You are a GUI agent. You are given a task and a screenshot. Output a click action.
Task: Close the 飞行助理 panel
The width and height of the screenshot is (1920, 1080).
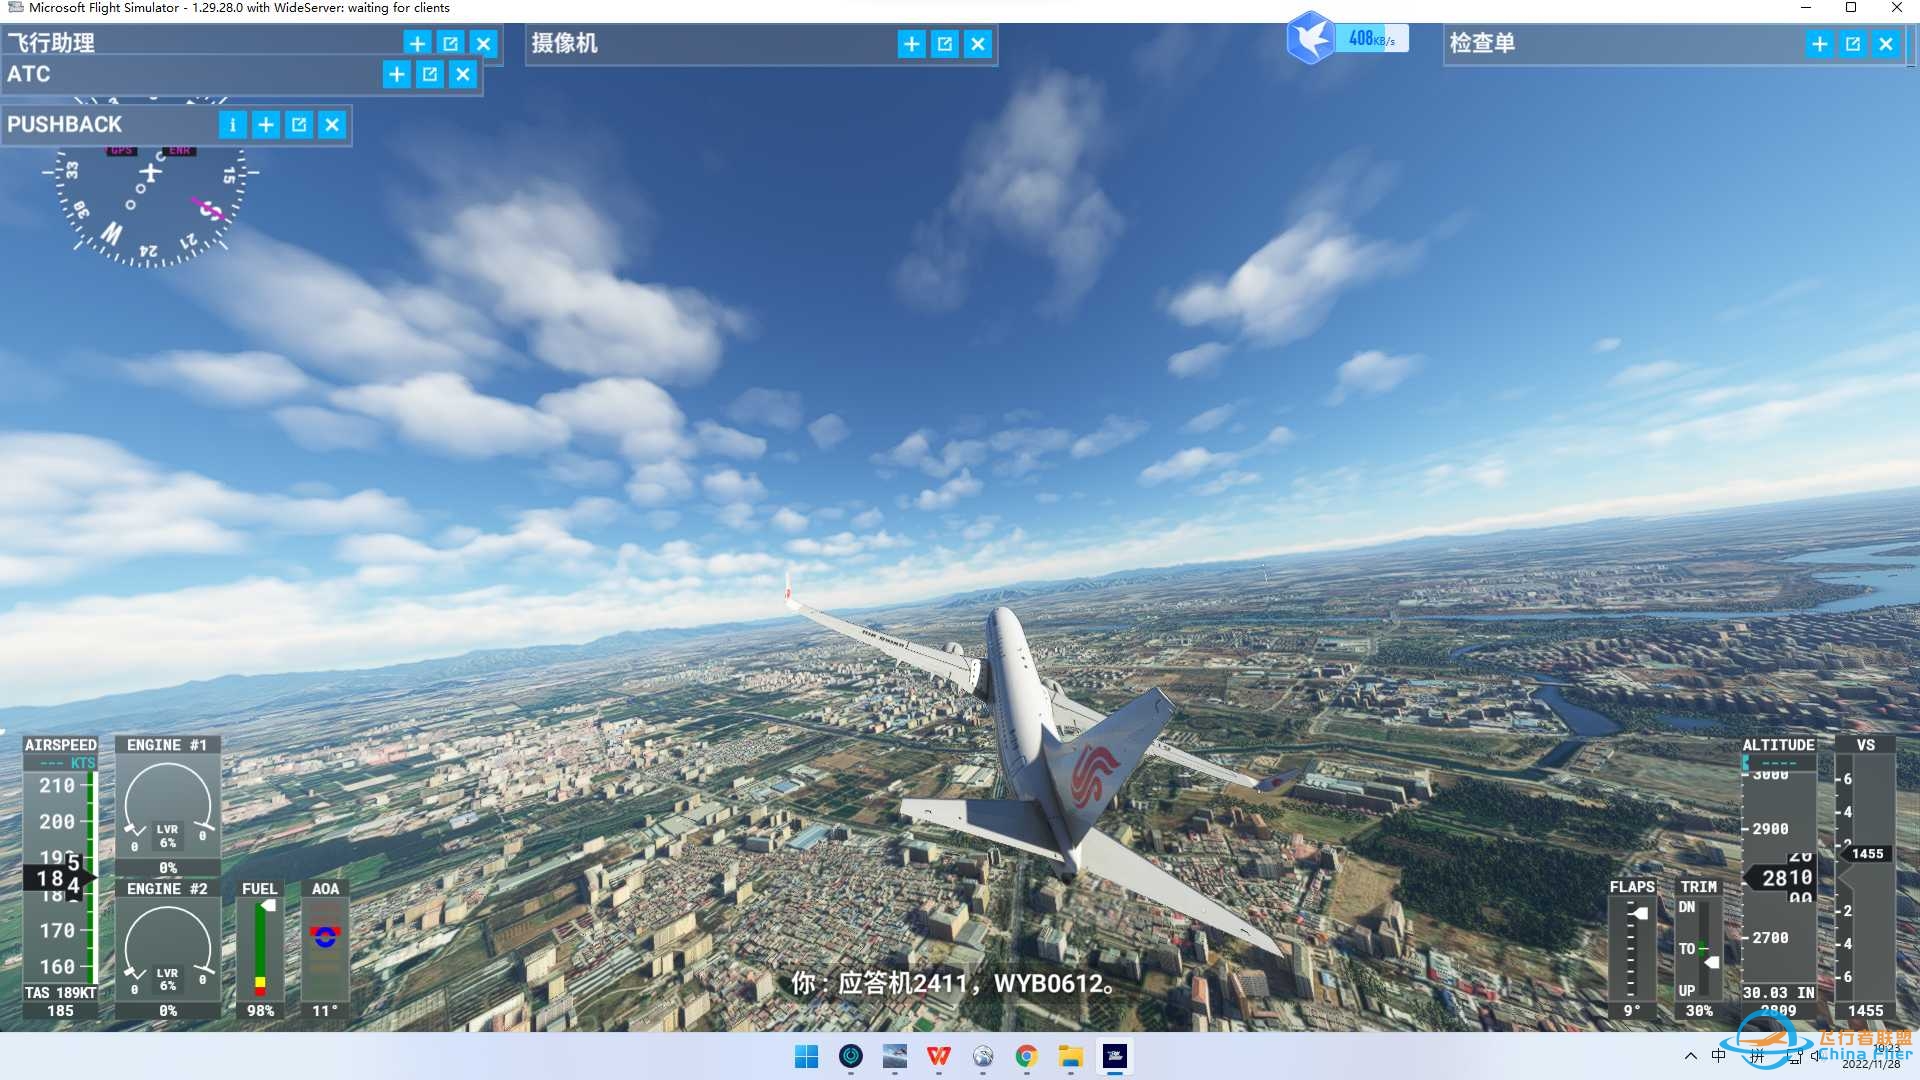coord(483,43)
